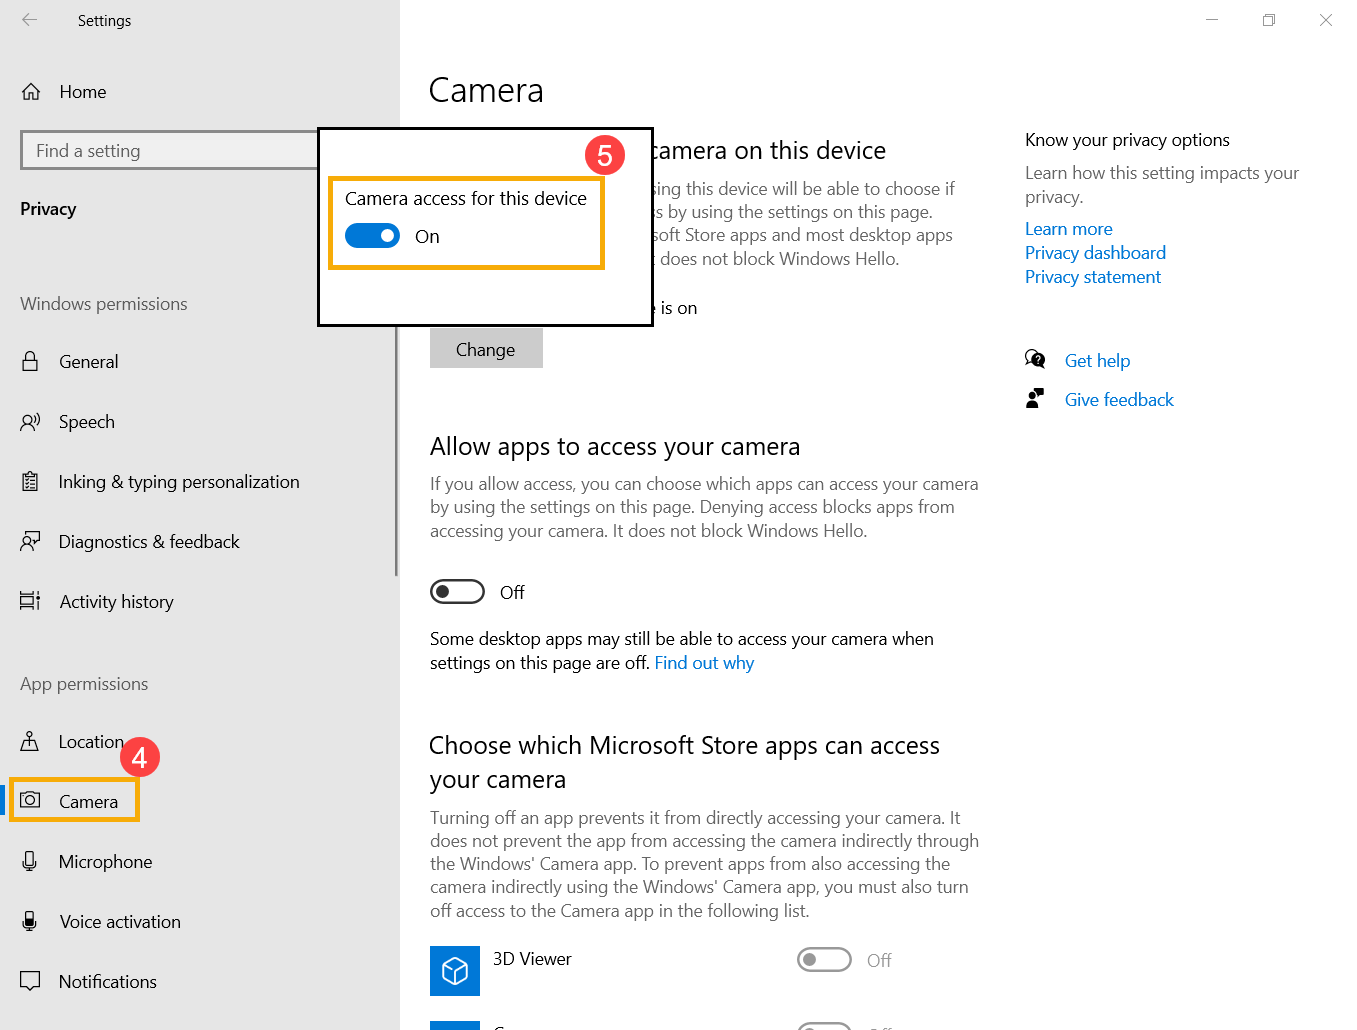Screen dimensions: 1357x1030
Task: Click the Diagnostics & feedback icon
Action: (31, 542)
